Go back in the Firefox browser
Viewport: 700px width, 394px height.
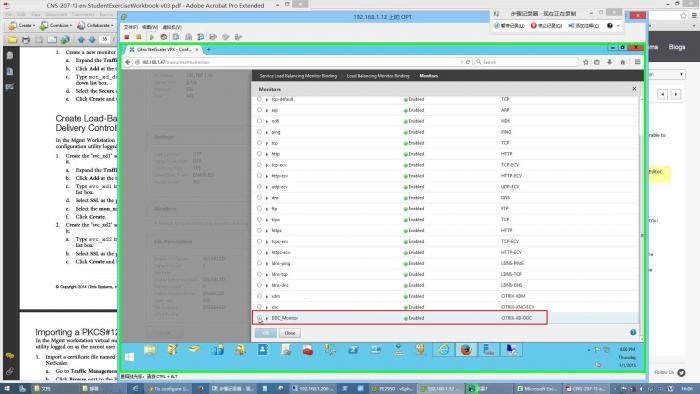[128, 62]
